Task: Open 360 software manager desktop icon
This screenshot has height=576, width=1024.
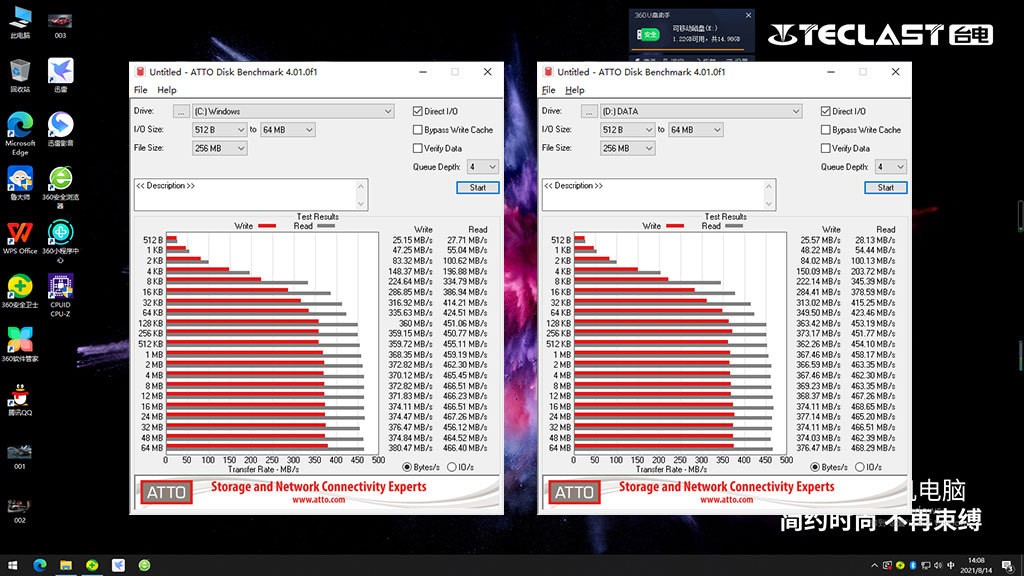Action: point(20,345)
